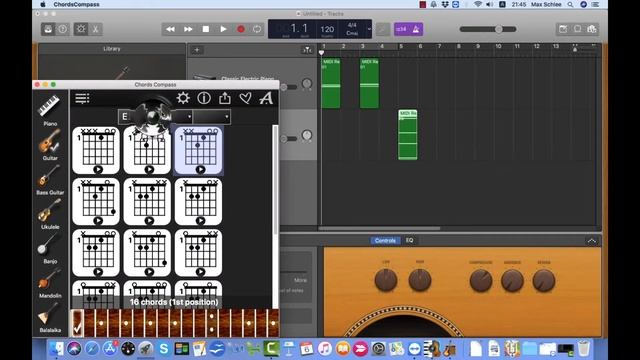Start GarageBand playback with Play button

click(223, 29)
